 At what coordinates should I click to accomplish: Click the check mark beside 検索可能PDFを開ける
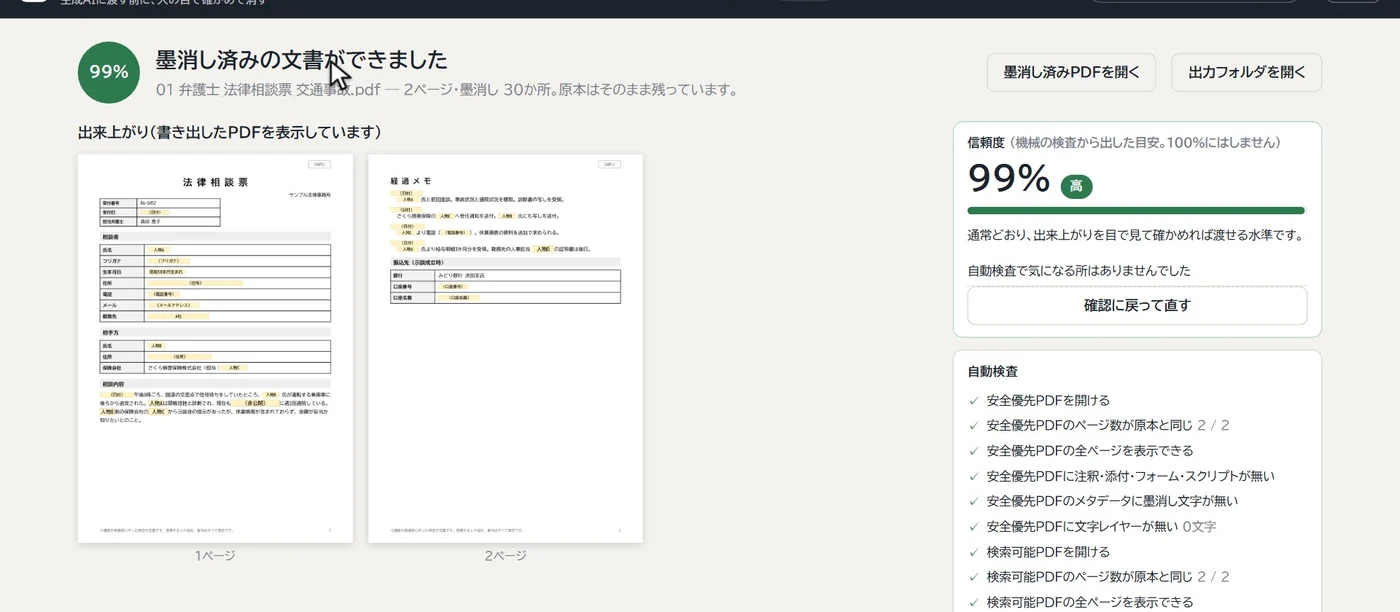pyautogui.click(x=974, y=552)
